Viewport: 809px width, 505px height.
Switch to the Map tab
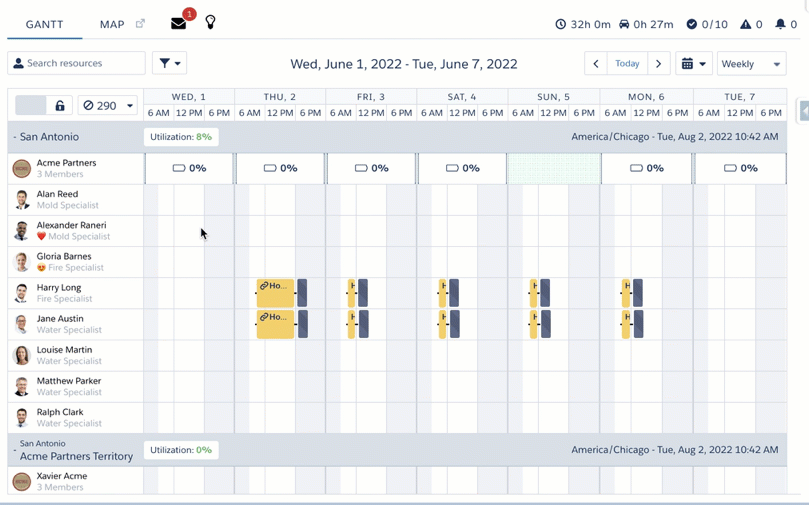(112, 24)
